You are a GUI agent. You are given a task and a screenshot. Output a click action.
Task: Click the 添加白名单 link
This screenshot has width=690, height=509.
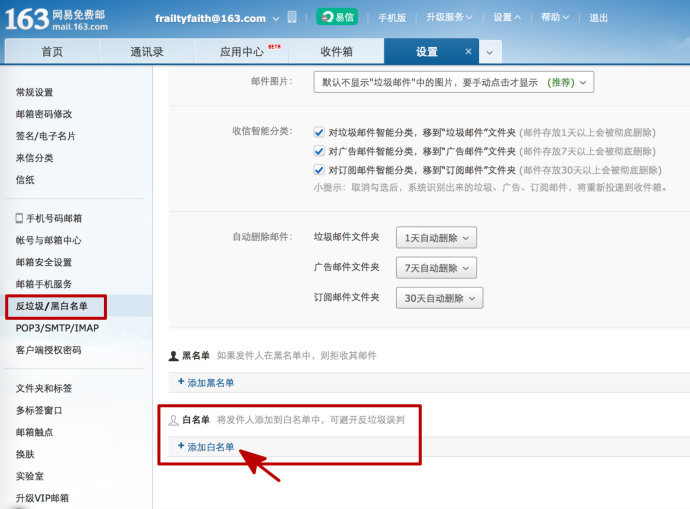210,447
